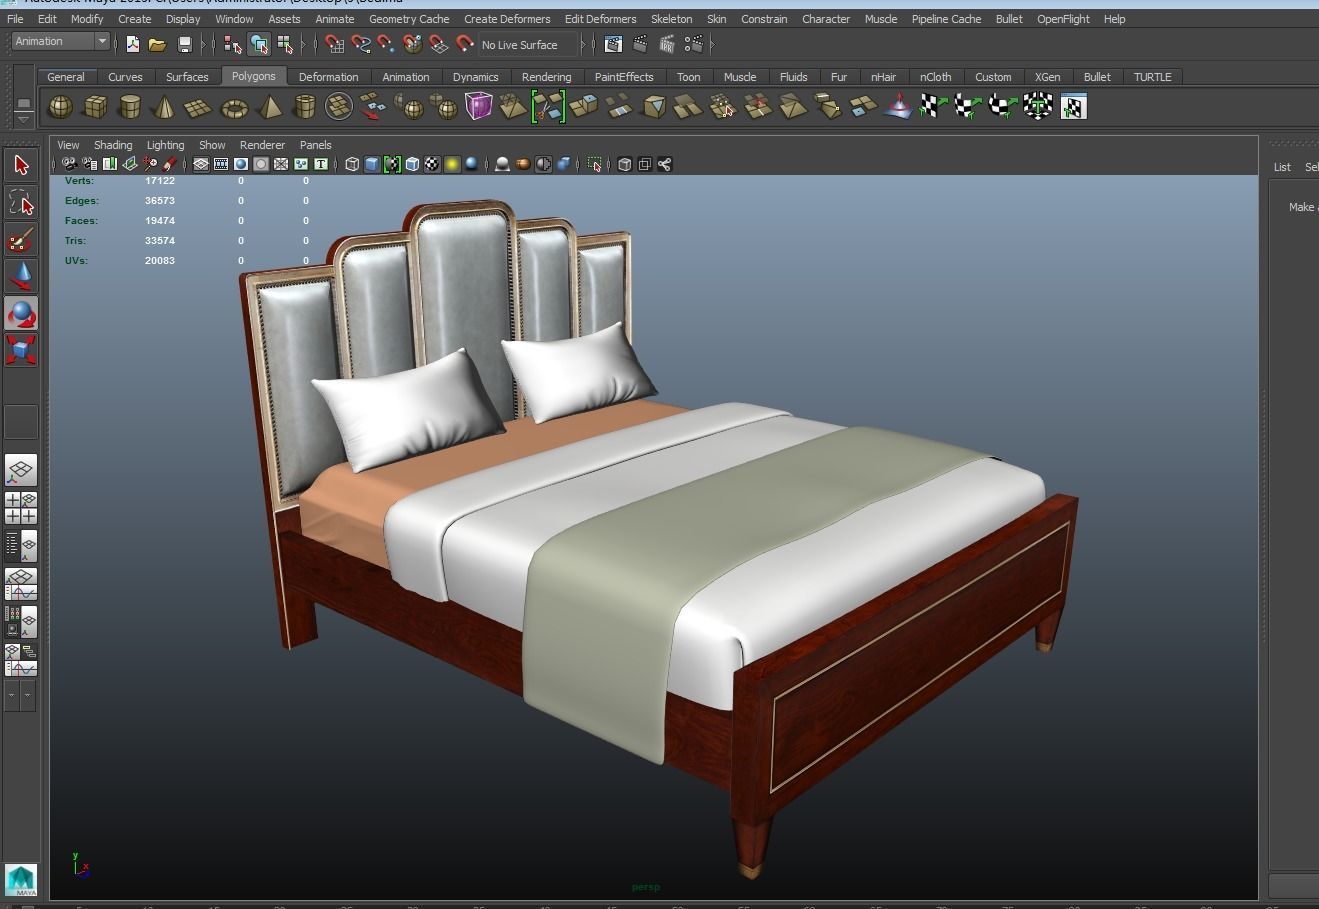Create a polygon Cylinder from shelf
The image size is (1319, 909).
(130, 106)
